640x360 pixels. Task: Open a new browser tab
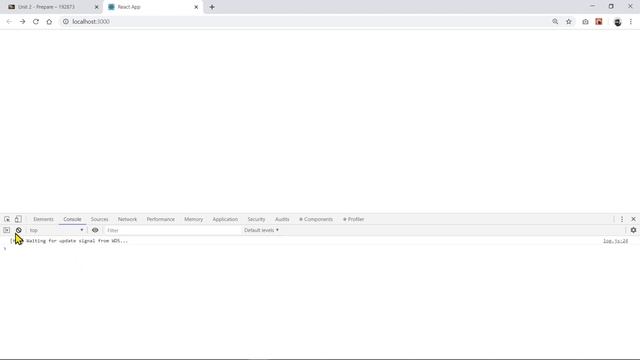click(212, 7)
